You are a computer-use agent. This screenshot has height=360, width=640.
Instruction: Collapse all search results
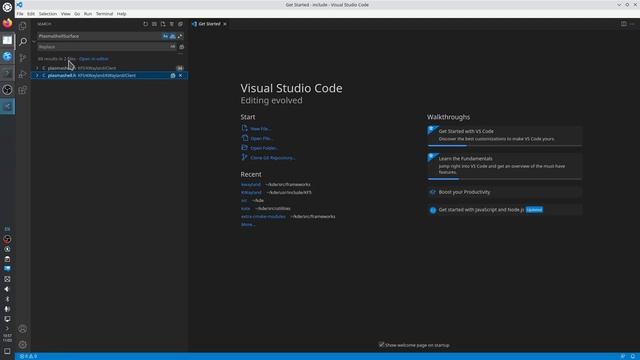pyautogui.click(x=180, y=24)
